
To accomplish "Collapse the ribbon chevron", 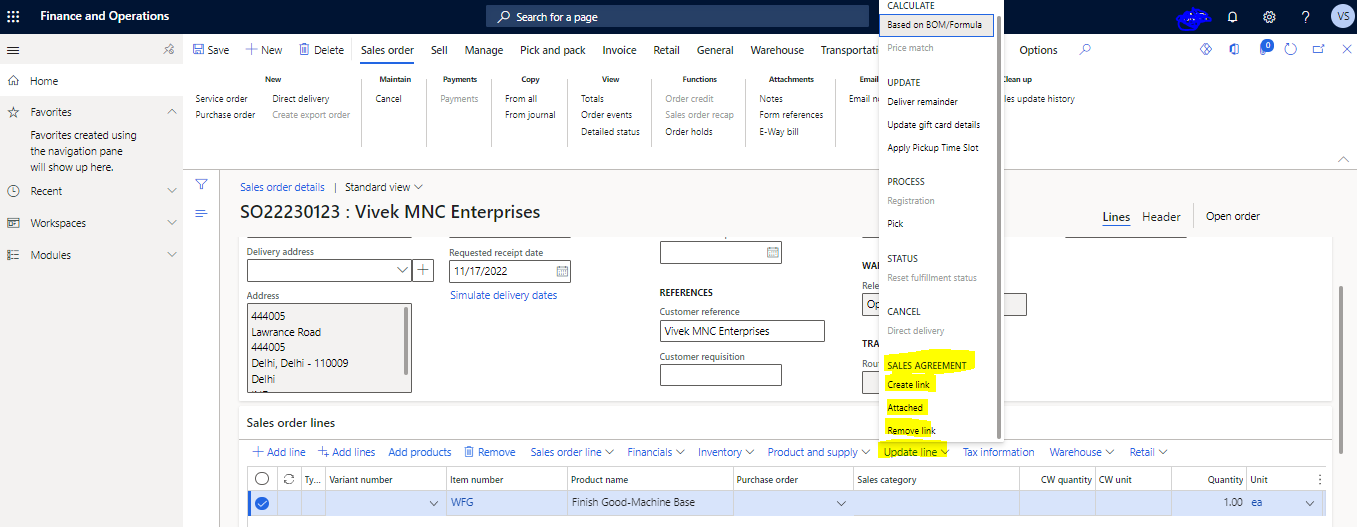I will tap(1343, 159).
